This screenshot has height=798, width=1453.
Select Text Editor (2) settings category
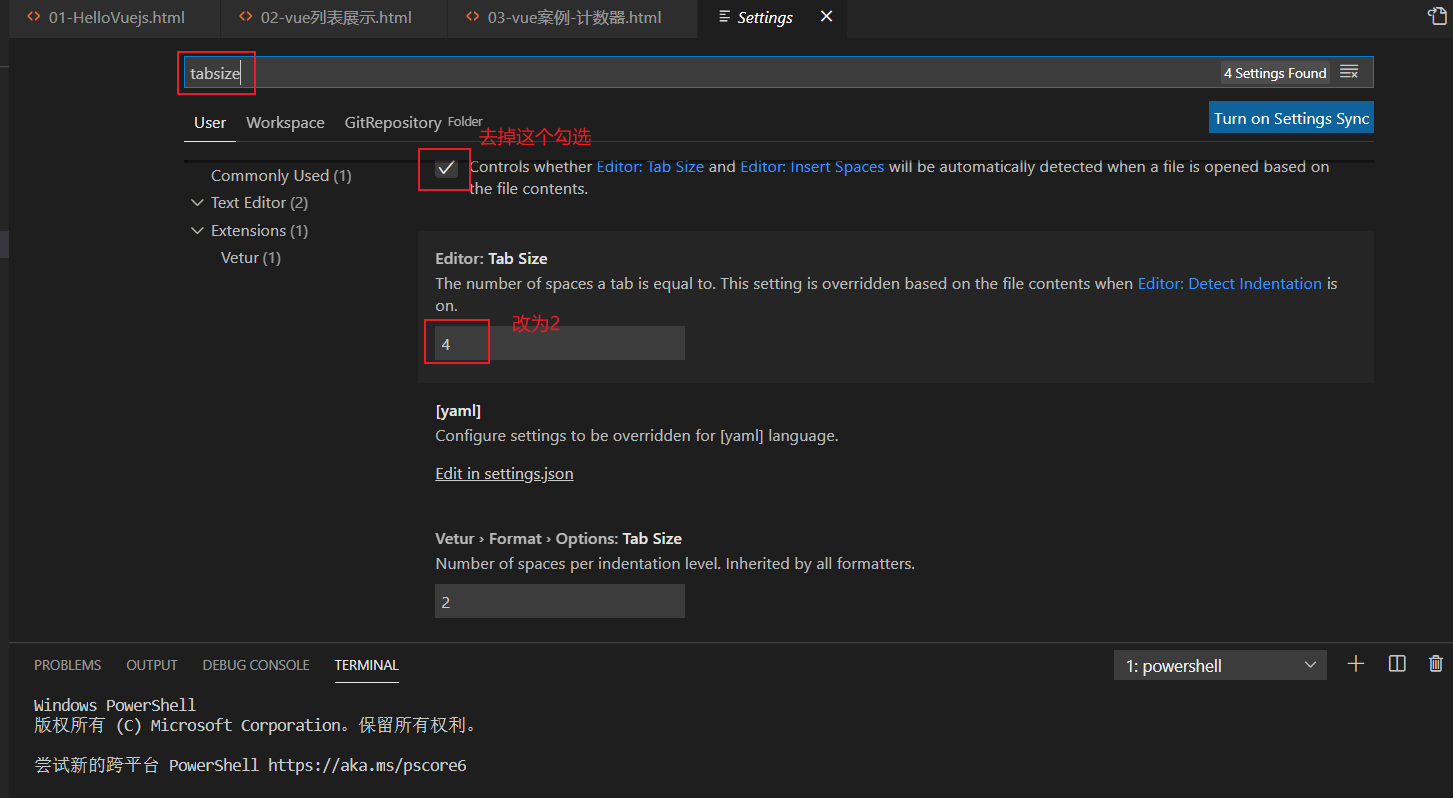click(x=259, y=203)
